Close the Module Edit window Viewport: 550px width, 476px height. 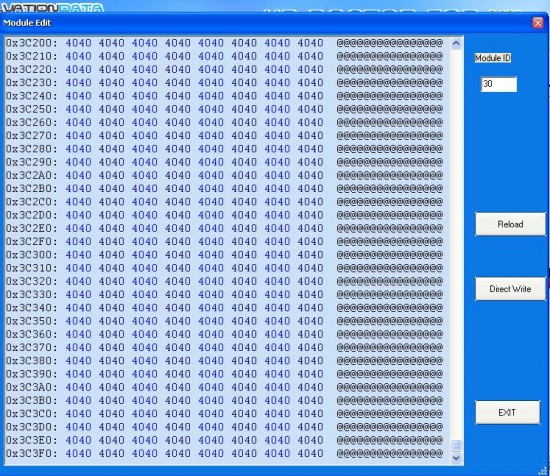(x=538, y=23)
